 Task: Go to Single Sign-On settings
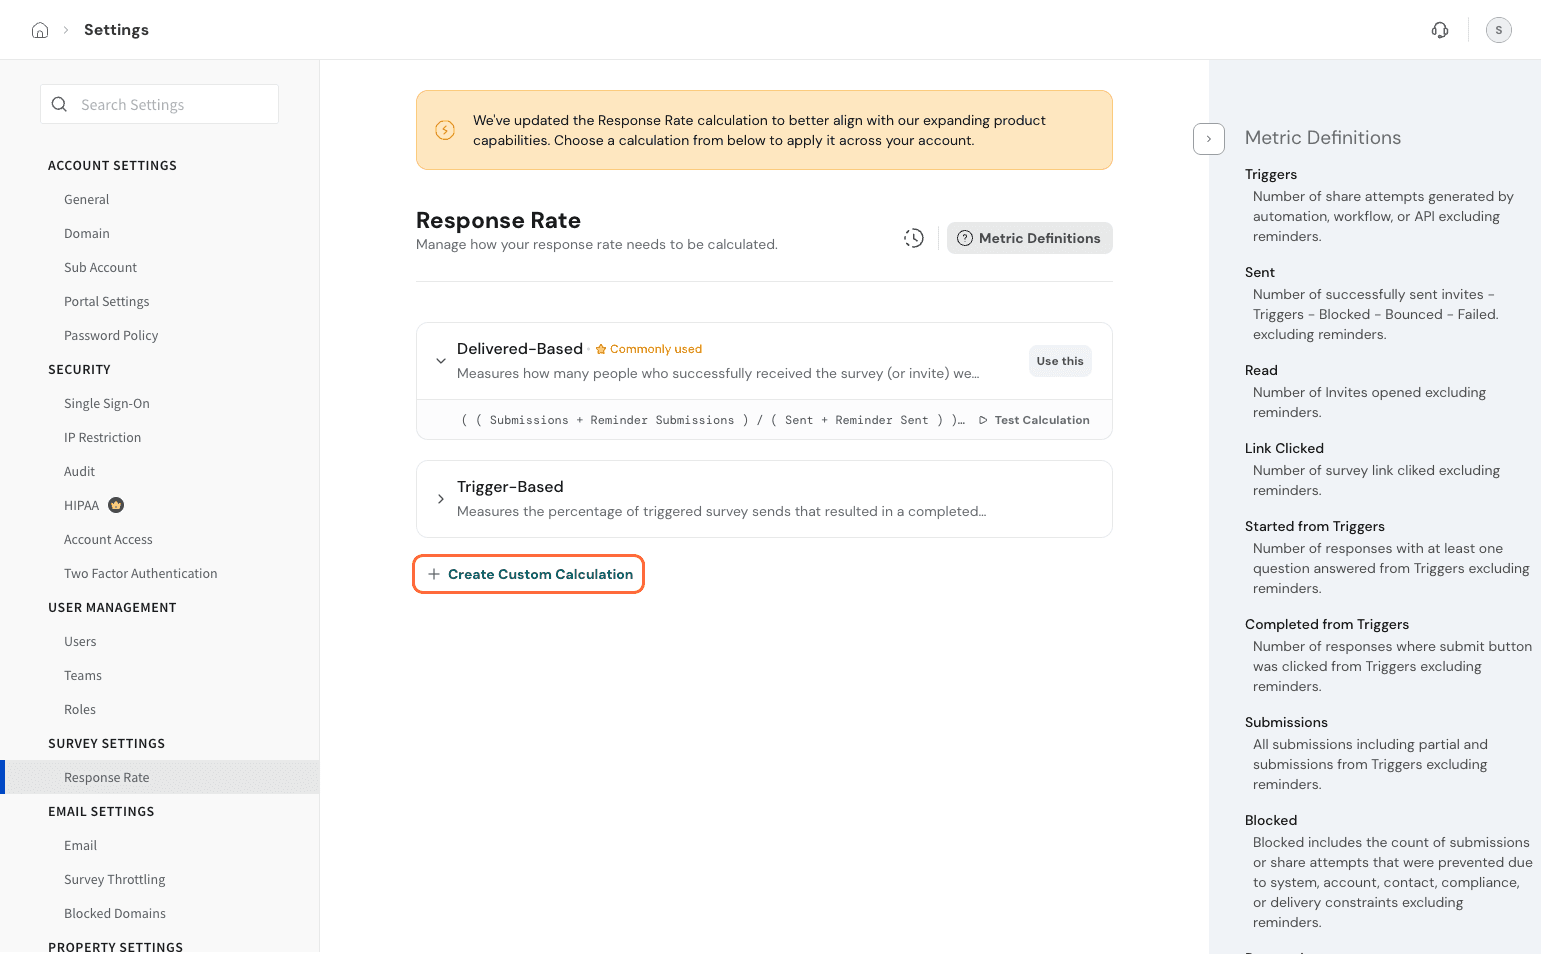[107, 403]
